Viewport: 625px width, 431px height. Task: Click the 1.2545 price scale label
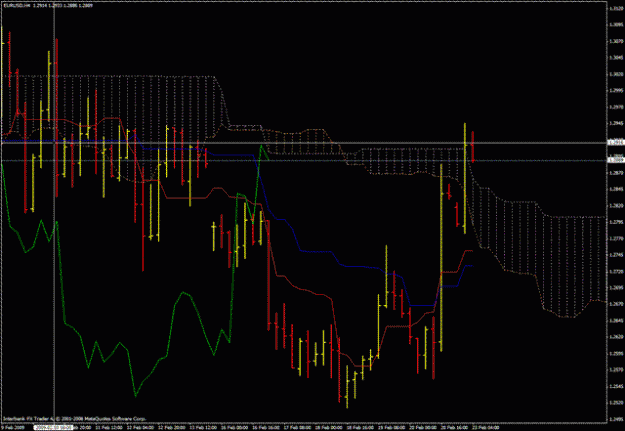point(615,386)
